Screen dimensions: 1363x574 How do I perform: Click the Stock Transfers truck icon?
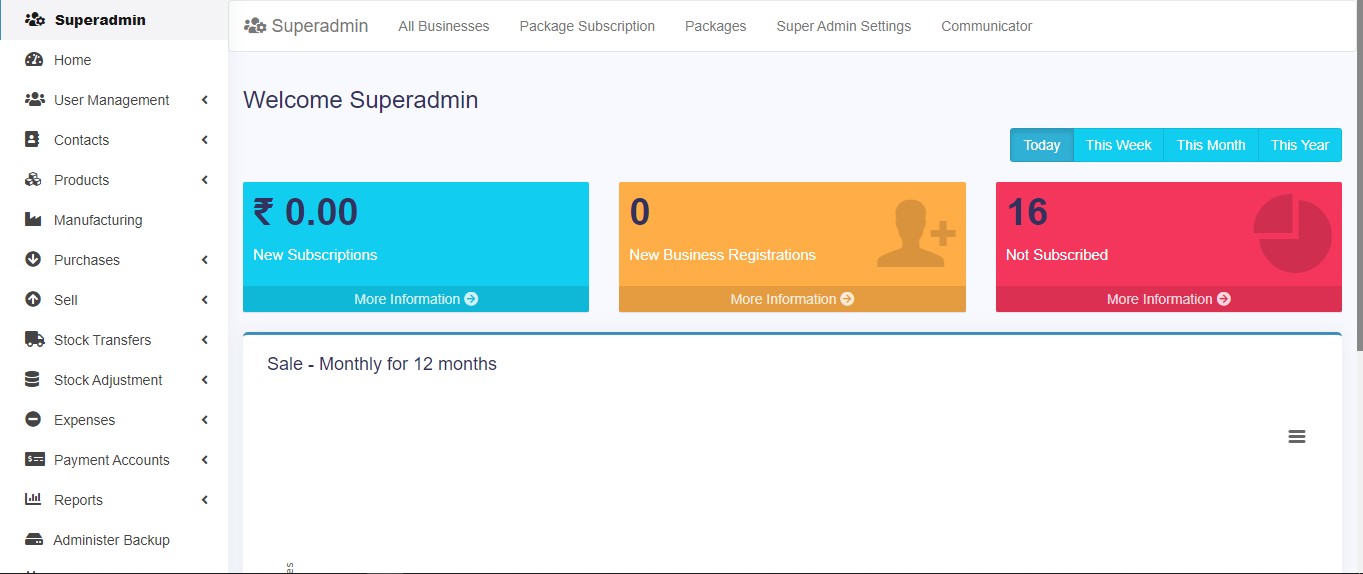tap(34, 340)
